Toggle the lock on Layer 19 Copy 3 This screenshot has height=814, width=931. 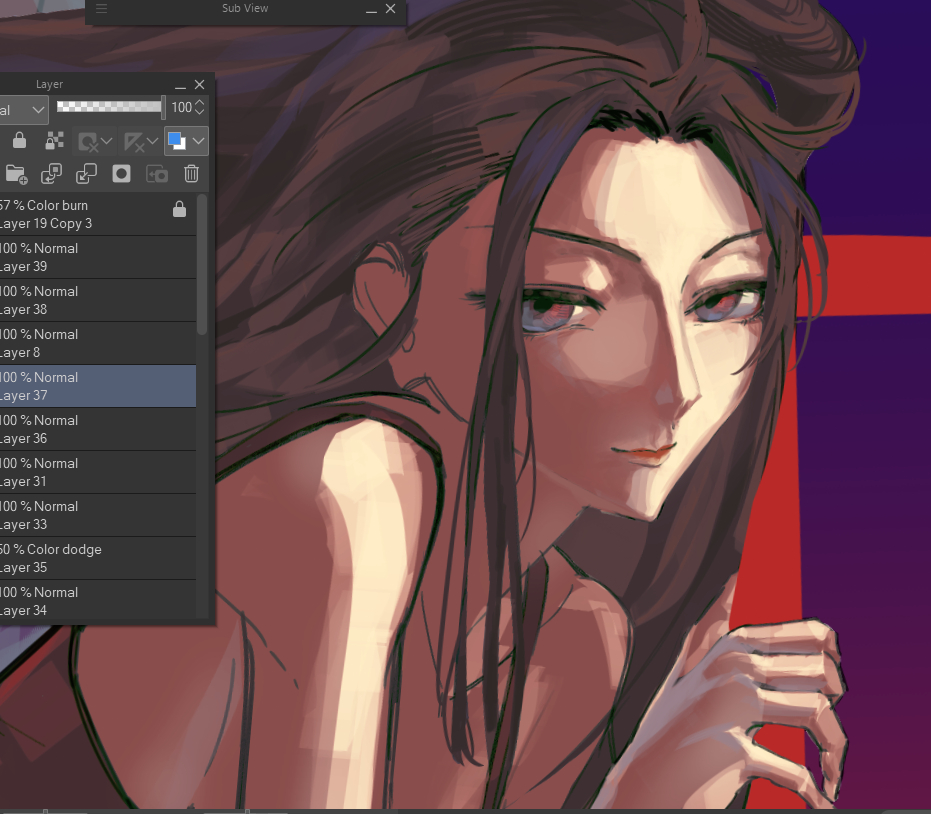pos(179,209)
